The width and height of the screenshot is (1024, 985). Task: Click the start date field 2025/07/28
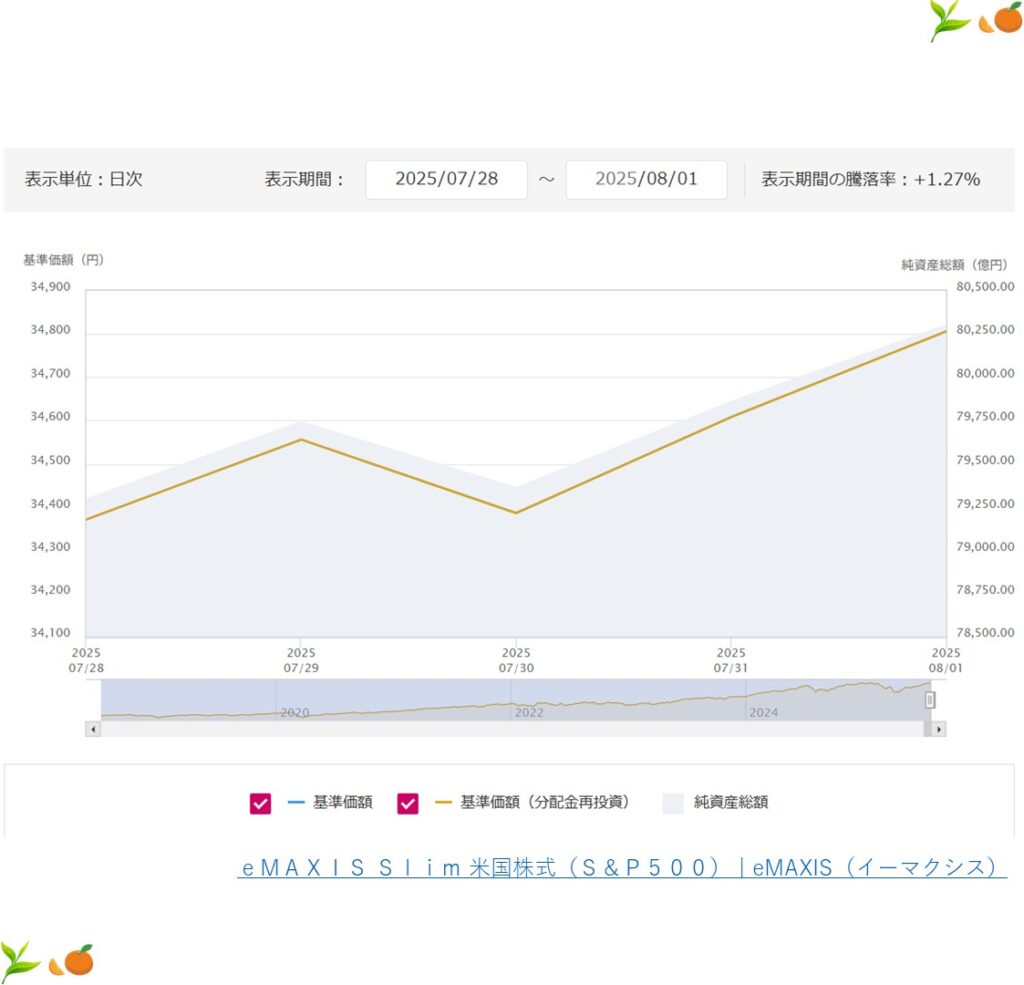coord(447,179)
